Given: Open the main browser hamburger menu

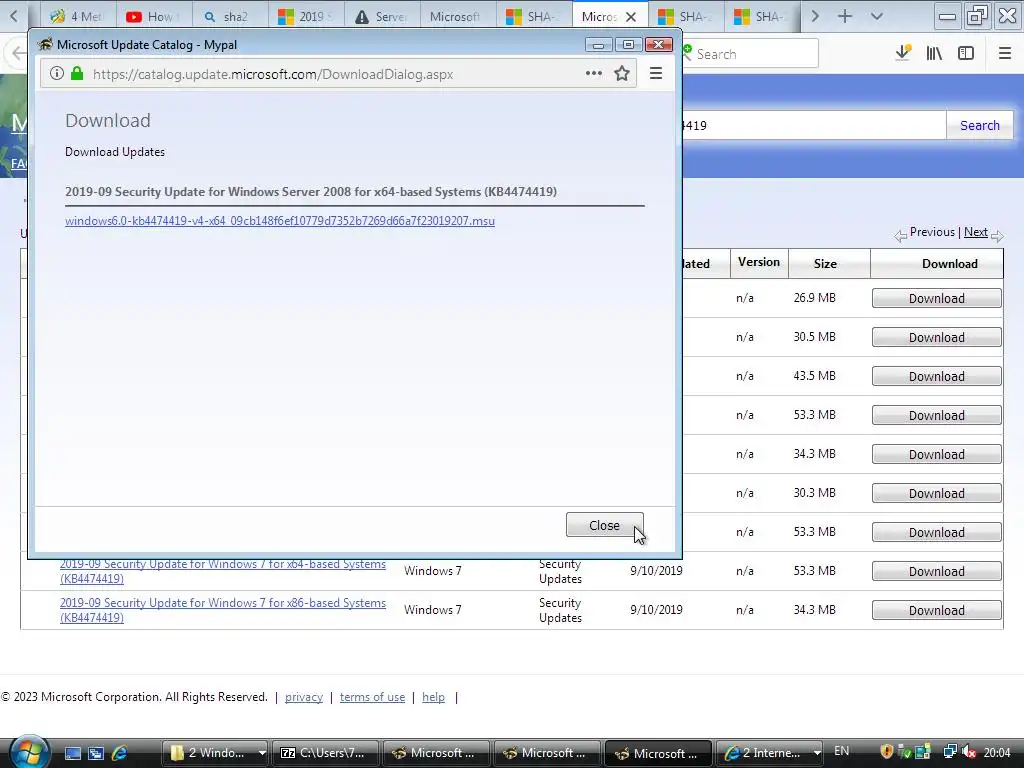Looking at the screenshot, I should 1005,54.
